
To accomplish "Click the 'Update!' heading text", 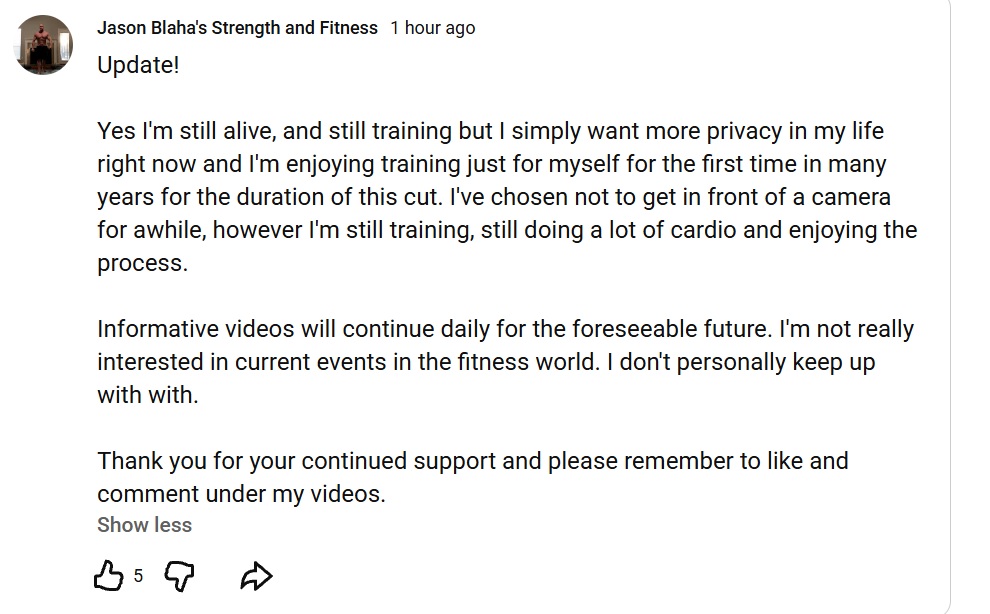I will click(x=138, y=64).
